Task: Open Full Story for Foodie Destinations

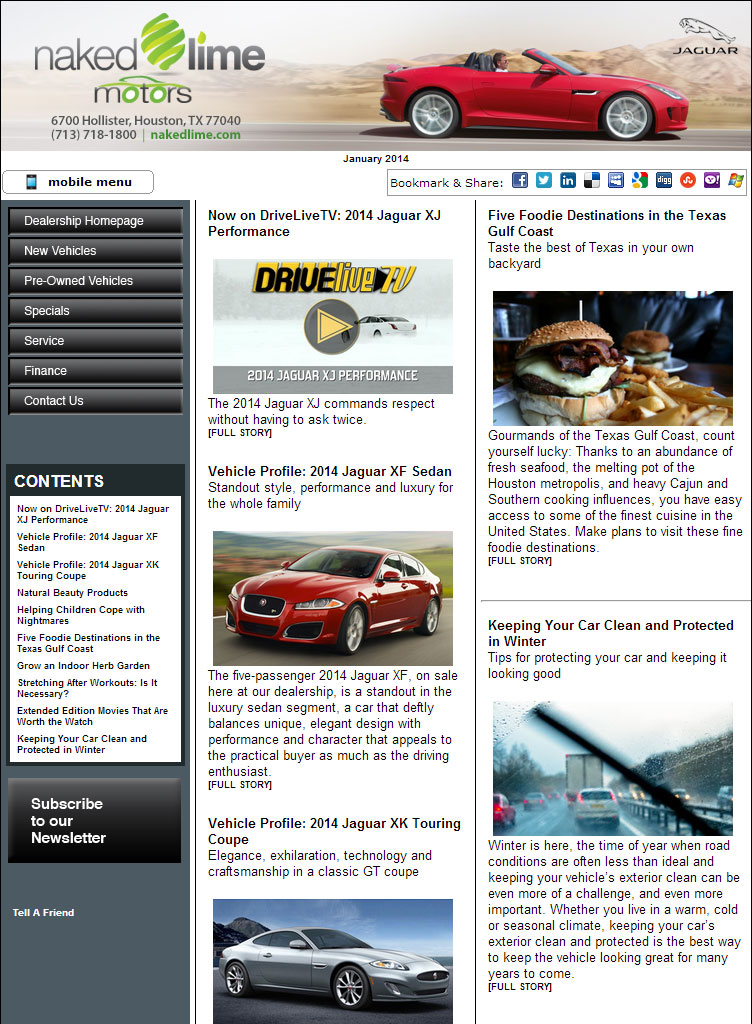Action: [520, 561]
